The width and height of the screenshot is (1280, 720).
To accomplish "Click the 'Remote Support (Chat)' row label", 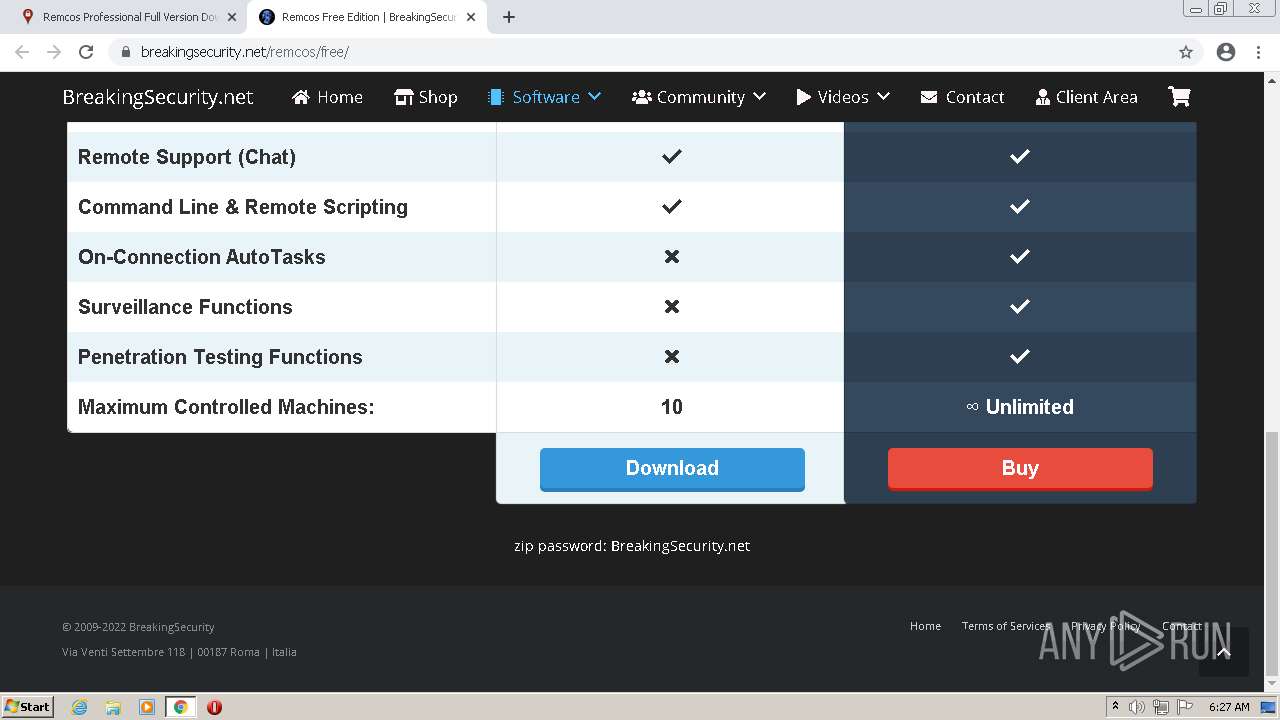I will click(x=187, y=157).
